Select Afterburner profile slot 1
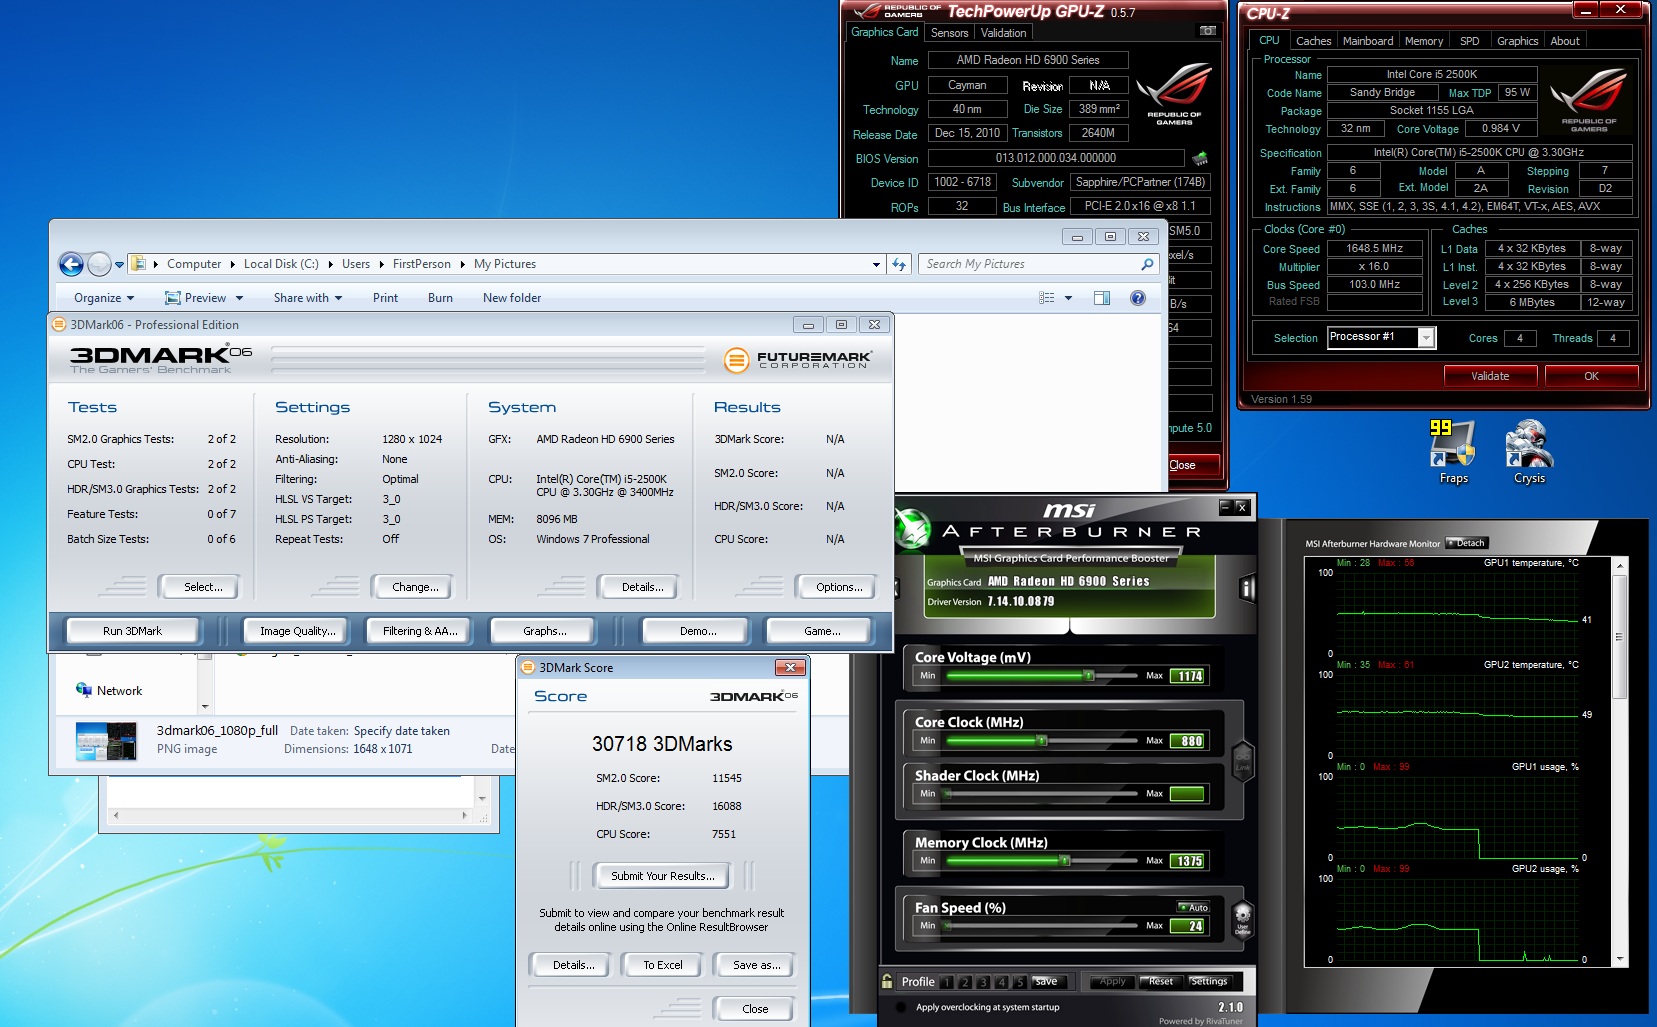This screenshot has height=1027, width=1657. (947, 982)
